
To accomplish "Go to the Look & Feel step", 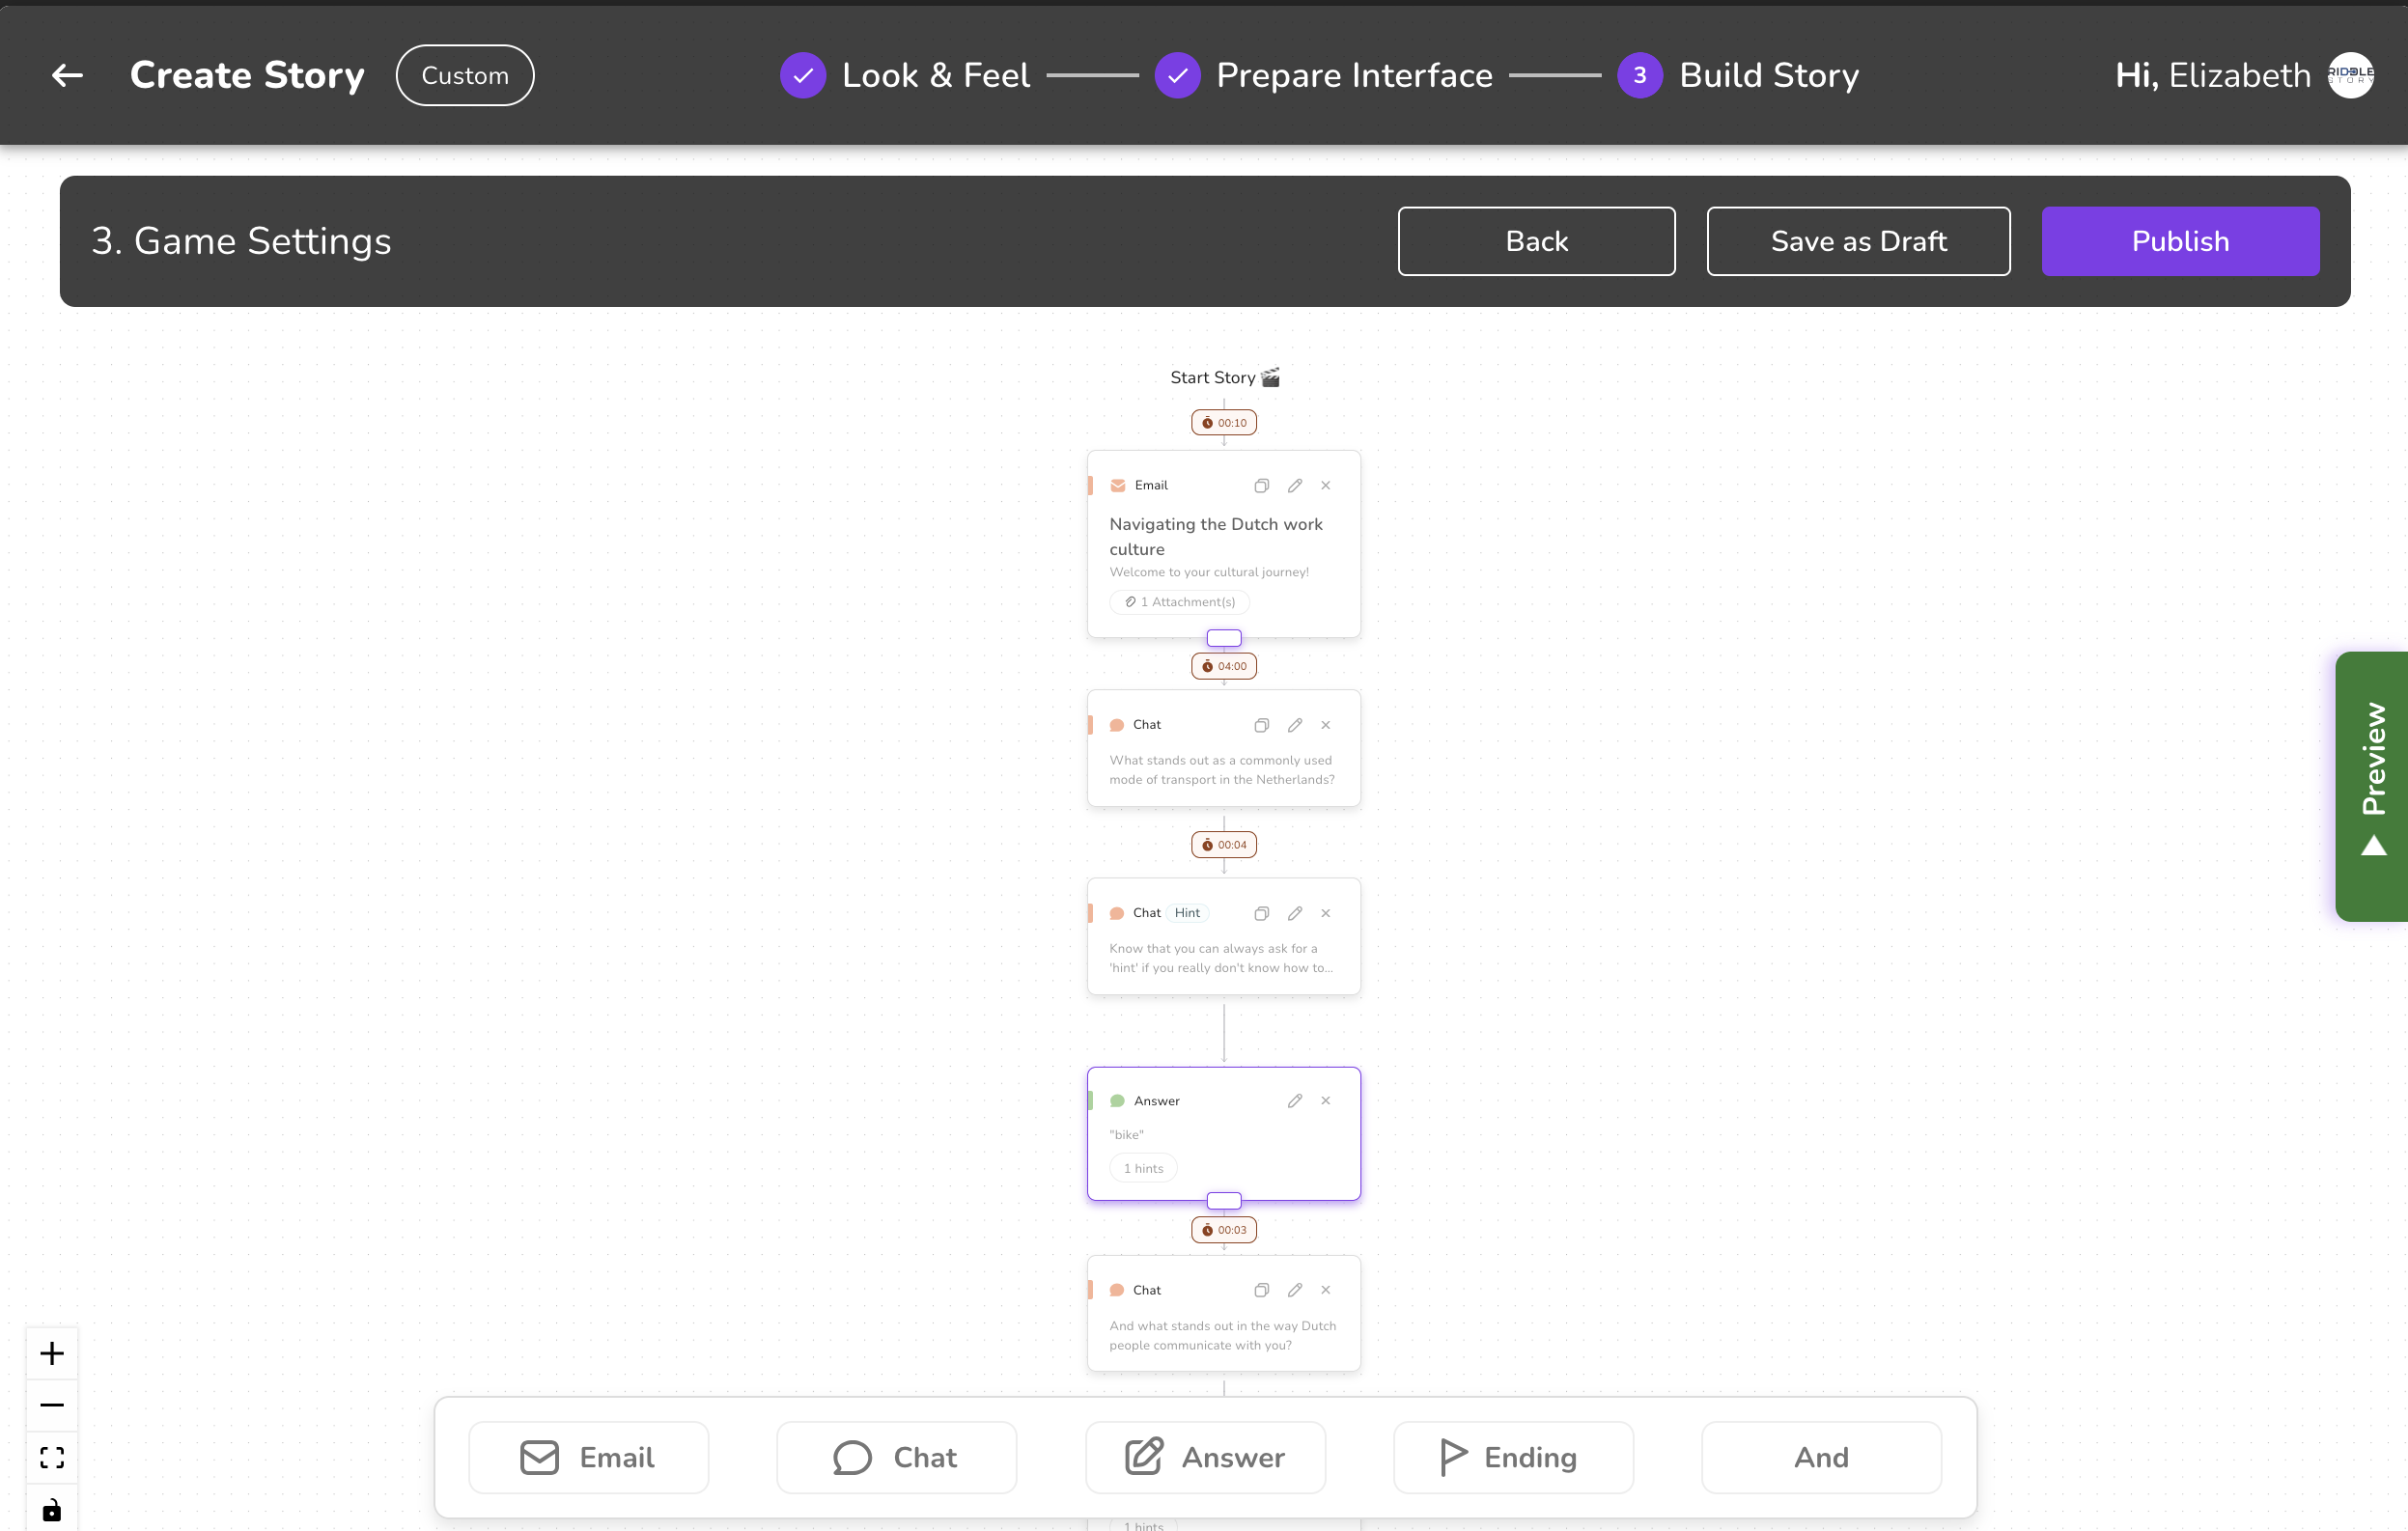I will click(x=905, y=75).
